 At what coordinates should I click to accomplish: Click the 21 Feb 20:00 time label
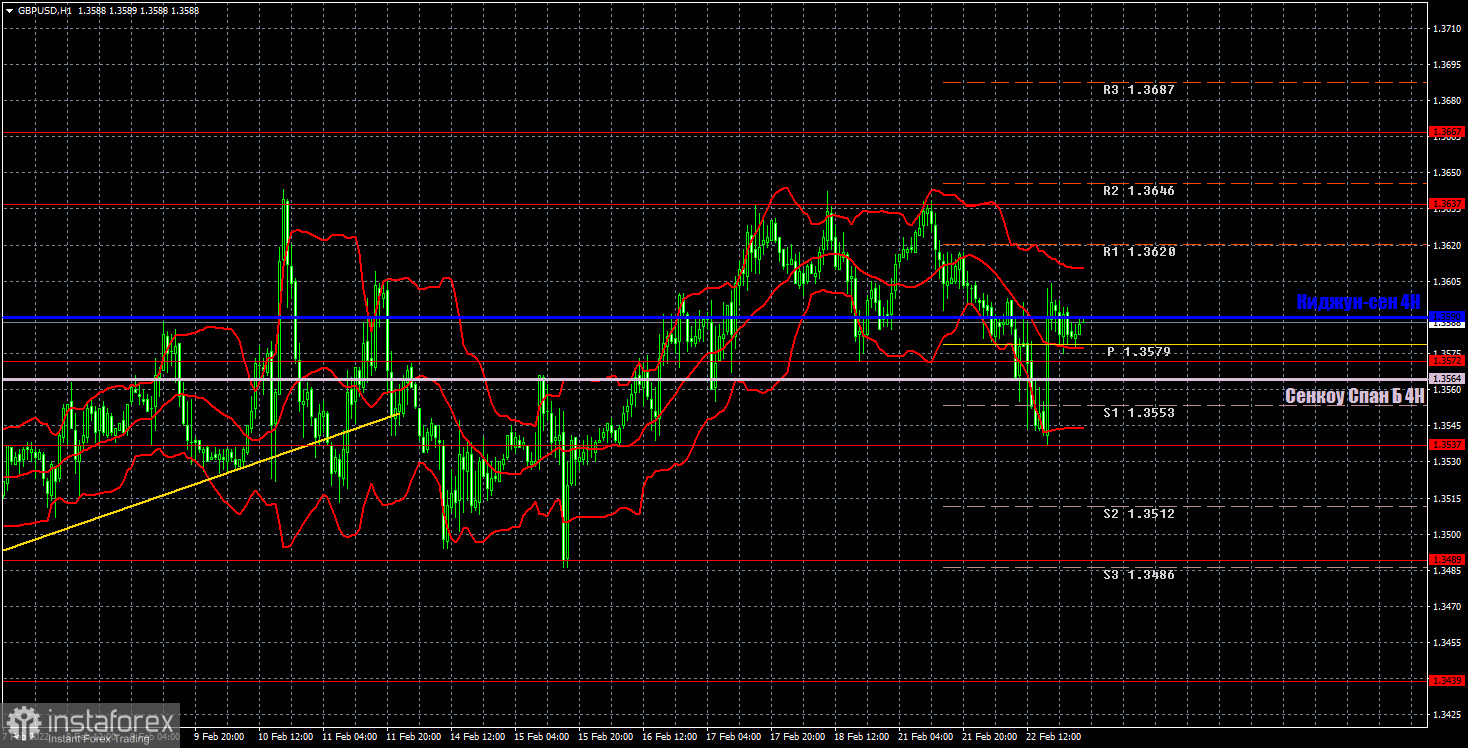(990, 737)
